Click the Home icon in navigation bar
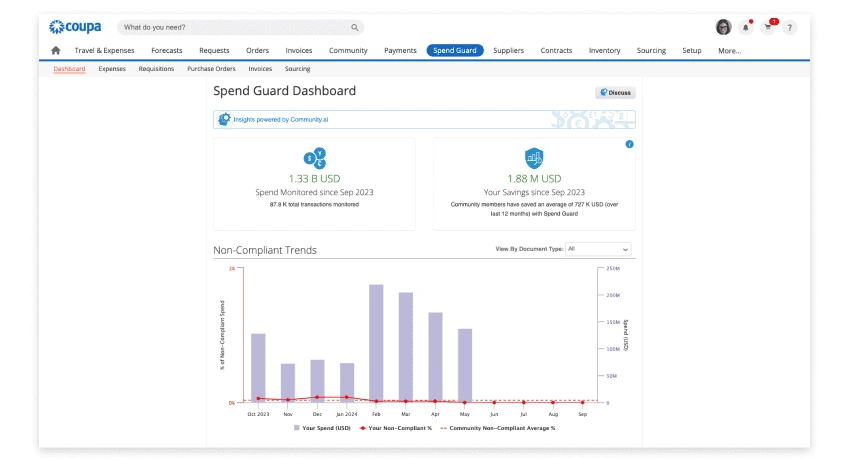This screenshot has width=847, height=460. pos(55,51)
